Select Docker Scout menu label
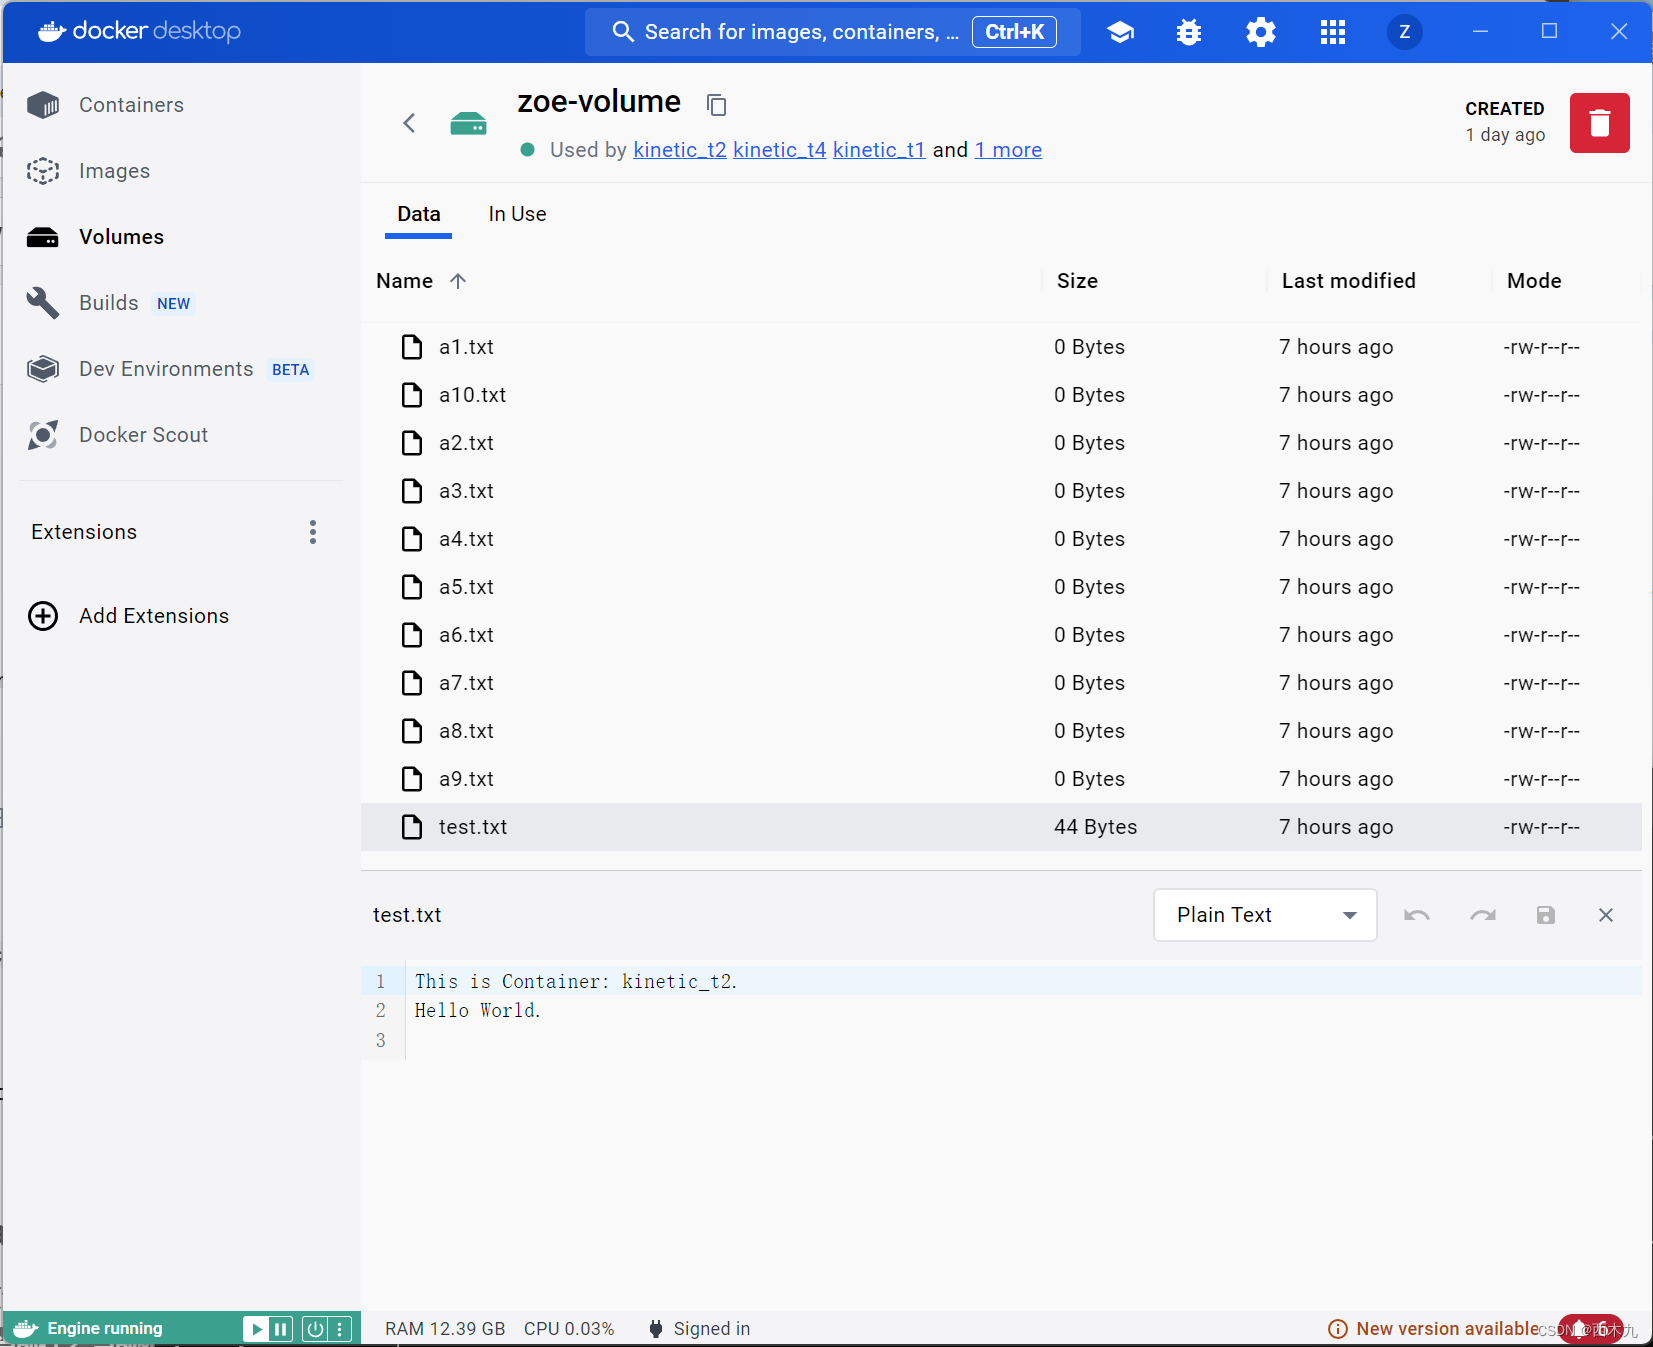 [x=143, y=435]
